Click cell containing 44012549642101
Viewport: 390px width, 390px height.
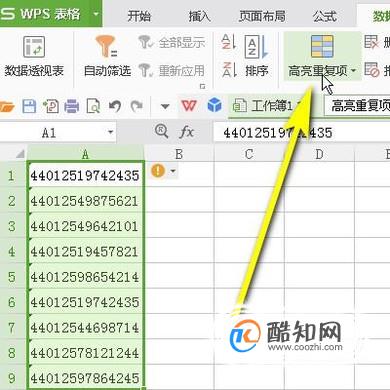coord(85,226)
